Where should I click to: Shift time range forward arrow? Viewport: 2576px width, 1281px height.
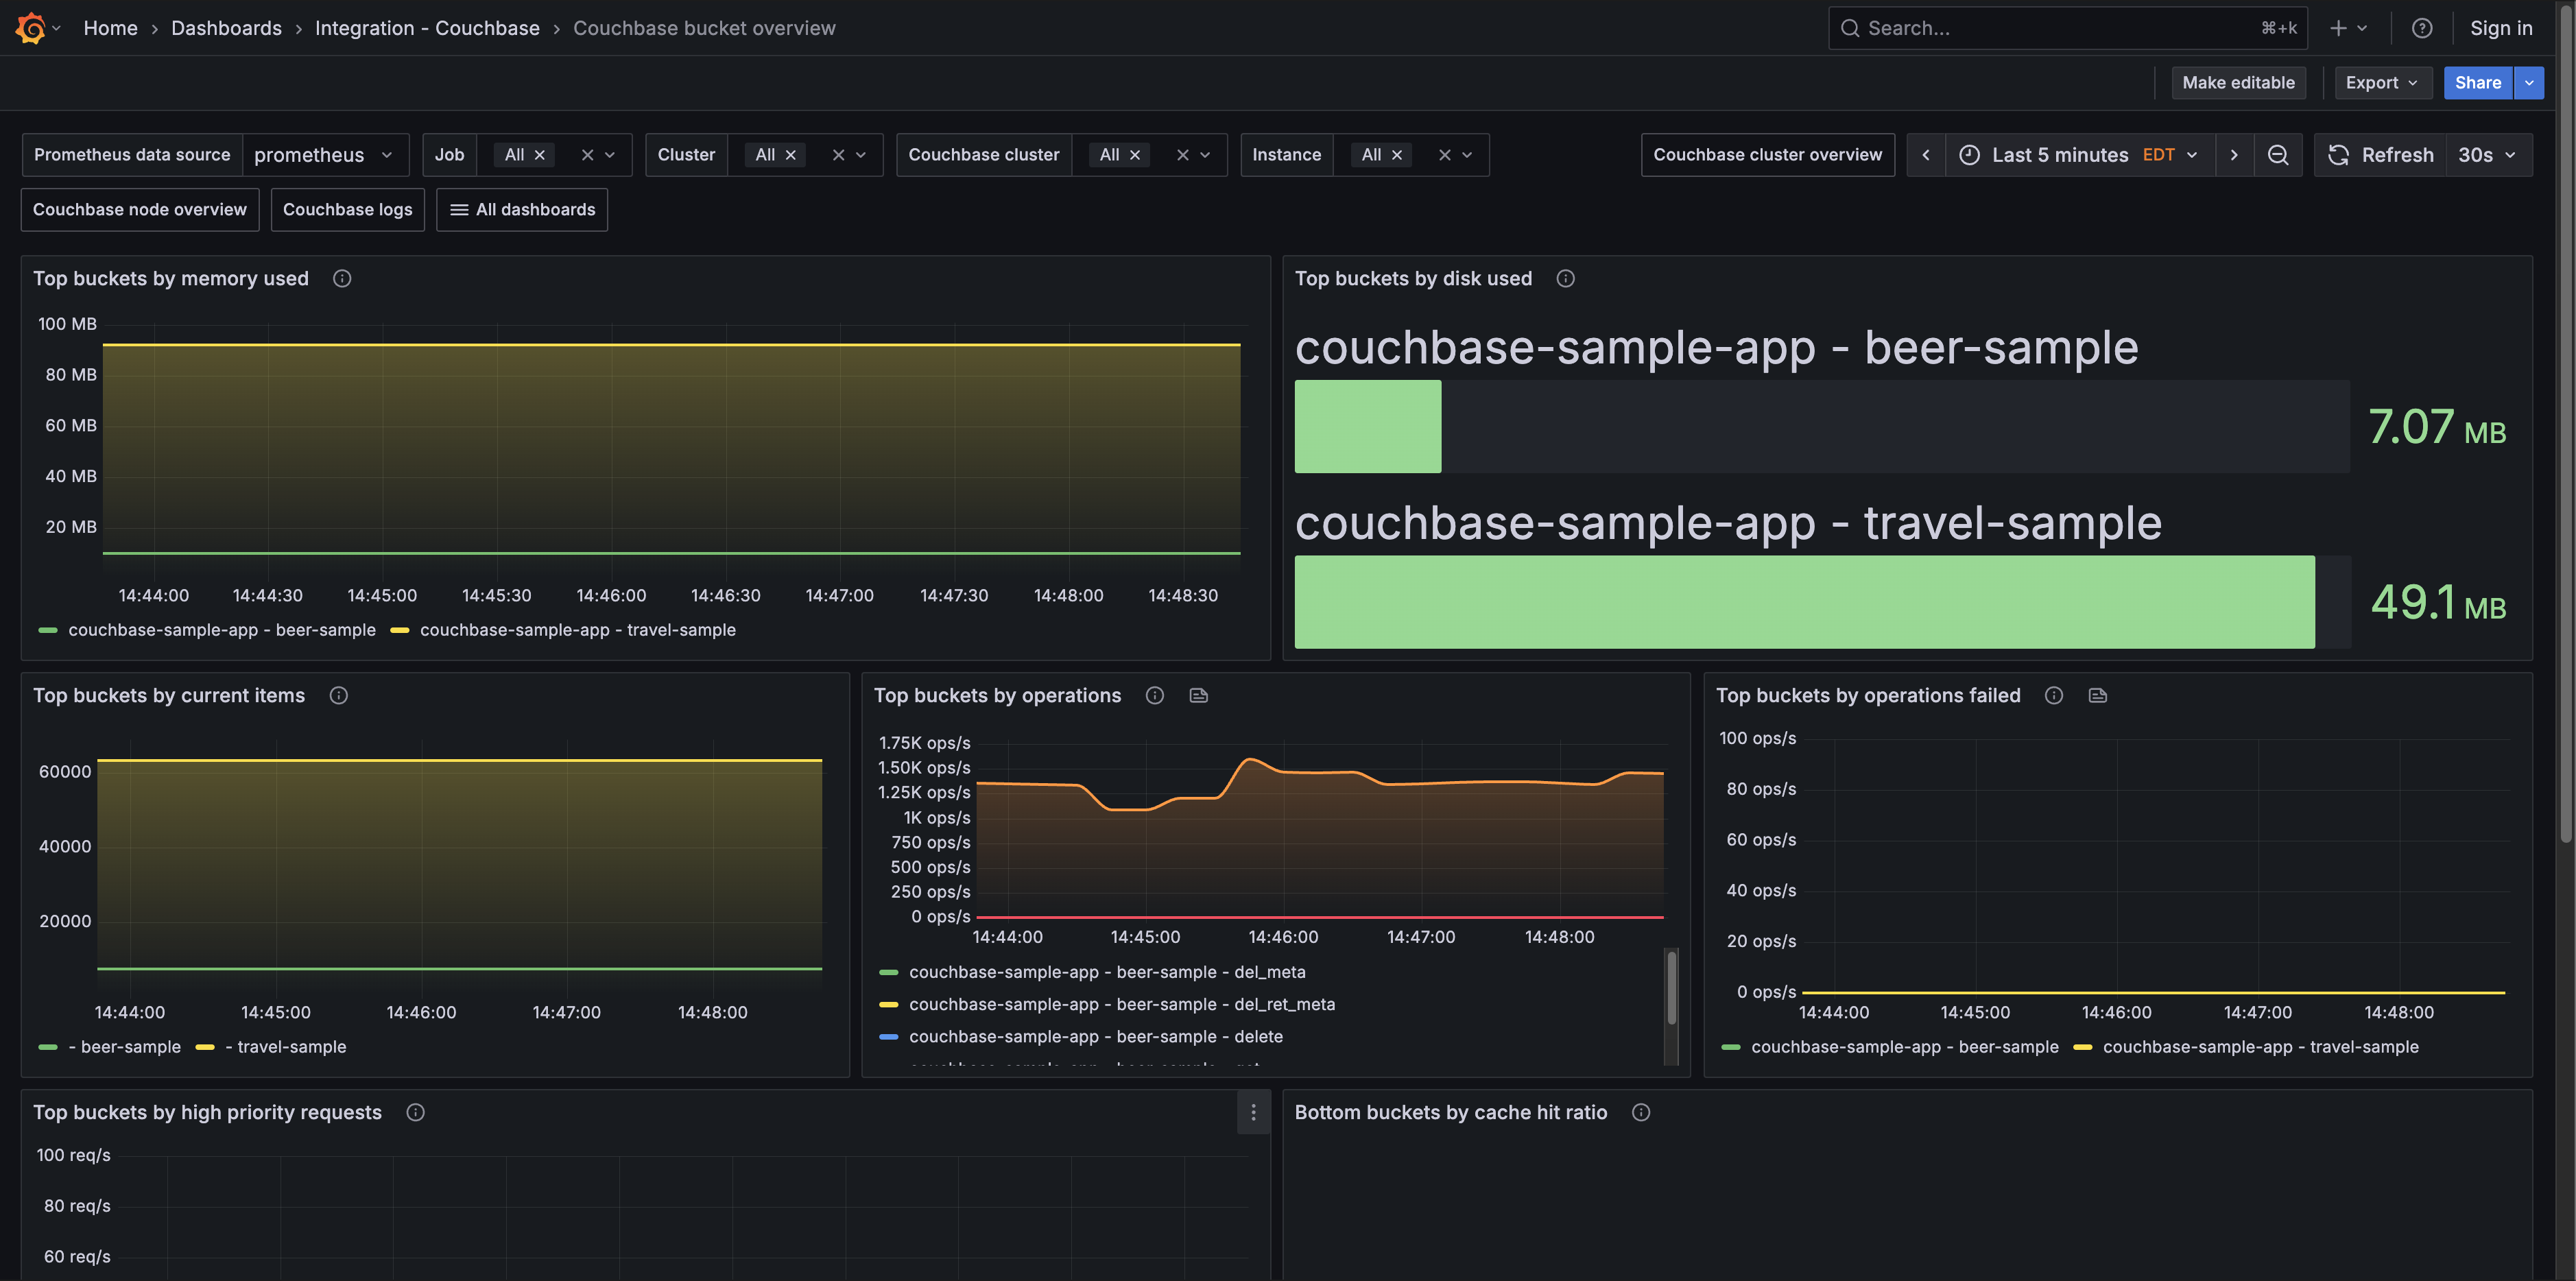pyautogui.click(x=2233, y=155)
